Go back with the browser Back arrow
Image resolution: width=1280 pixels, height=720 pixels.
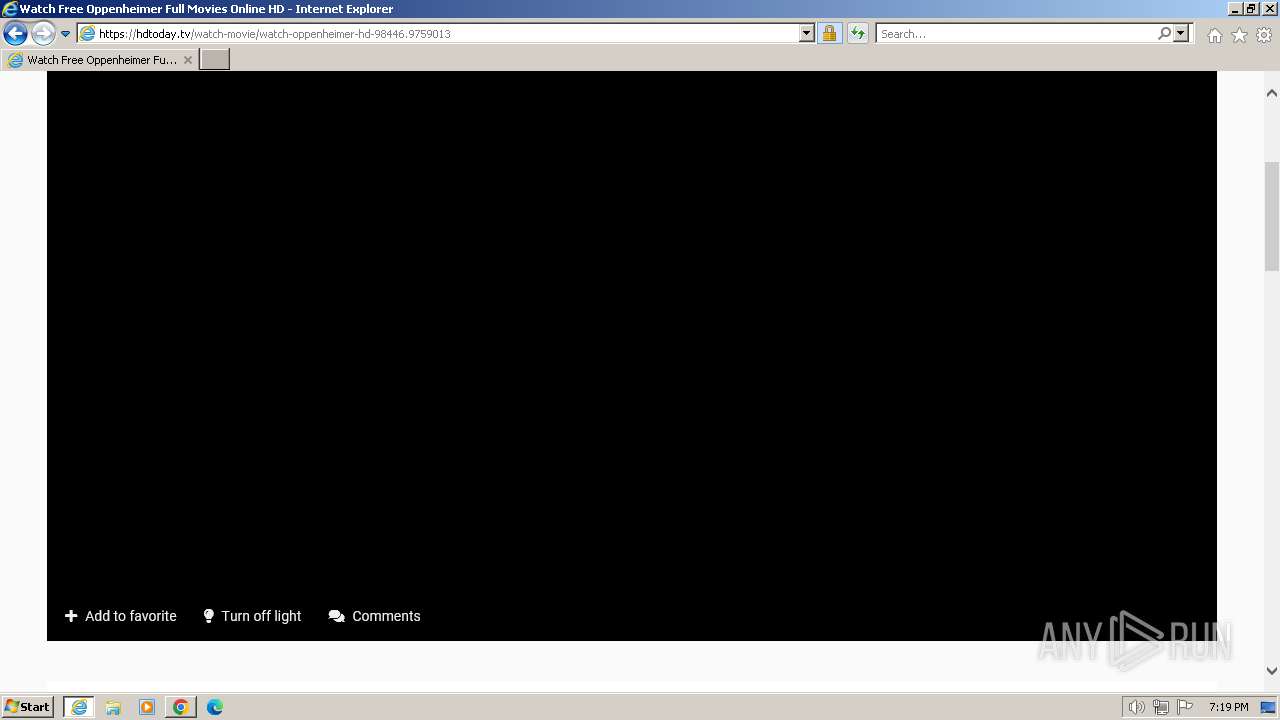click(15, 33)
